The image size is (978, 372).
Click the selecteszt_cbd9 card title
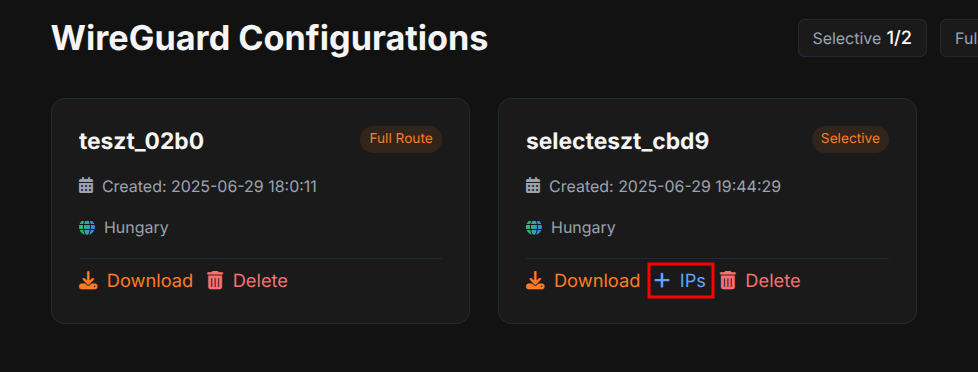(617, 142)
